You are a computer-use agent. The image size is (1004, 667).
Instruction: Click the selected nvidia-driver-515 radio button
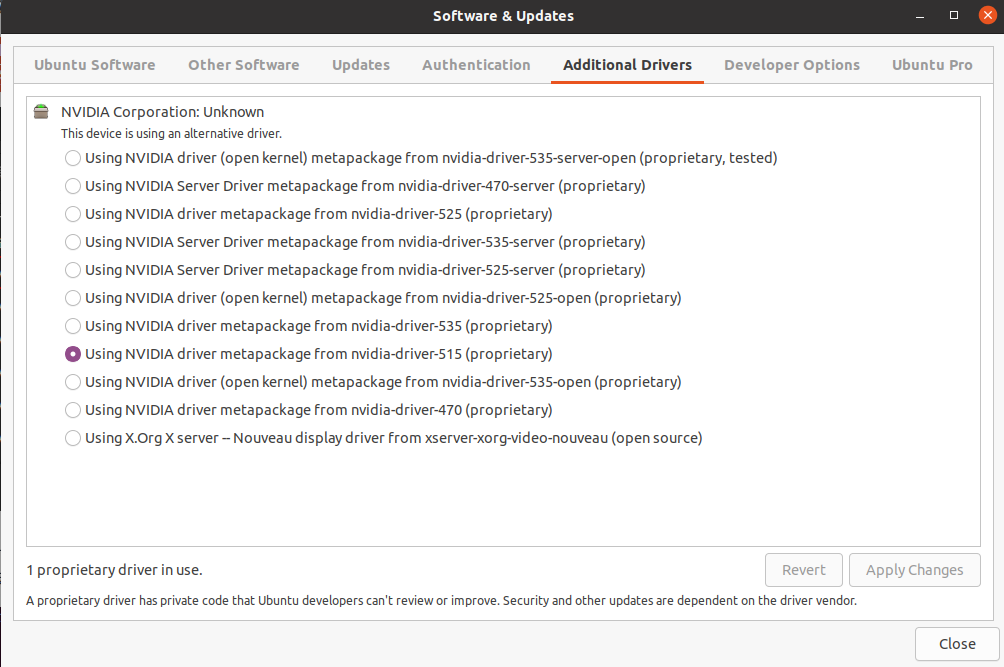pos(73,354)
